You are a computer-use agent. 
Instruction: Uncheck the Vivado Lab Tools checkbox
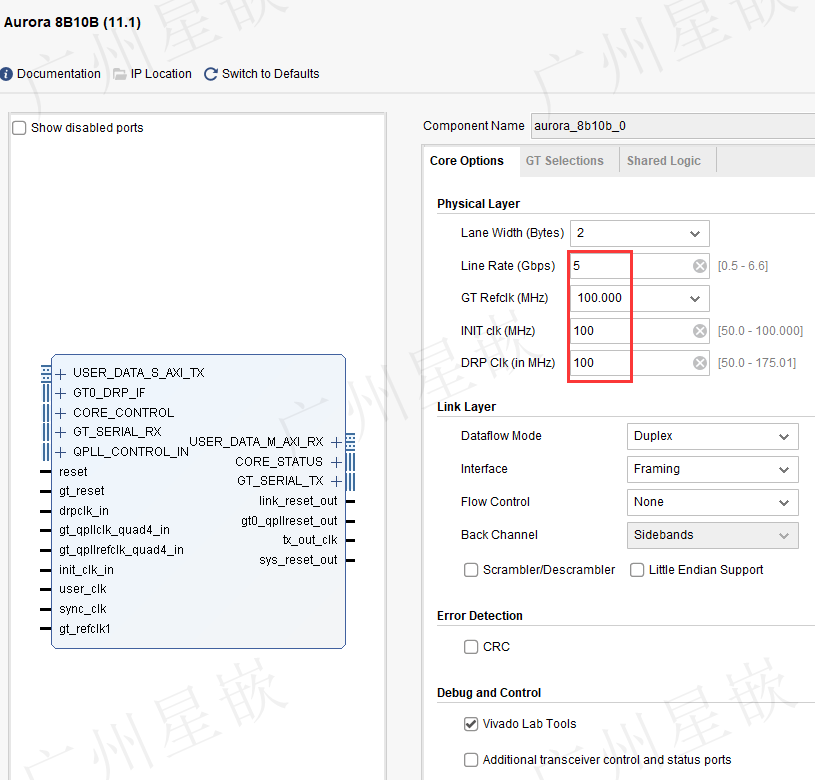click(471, 724)
